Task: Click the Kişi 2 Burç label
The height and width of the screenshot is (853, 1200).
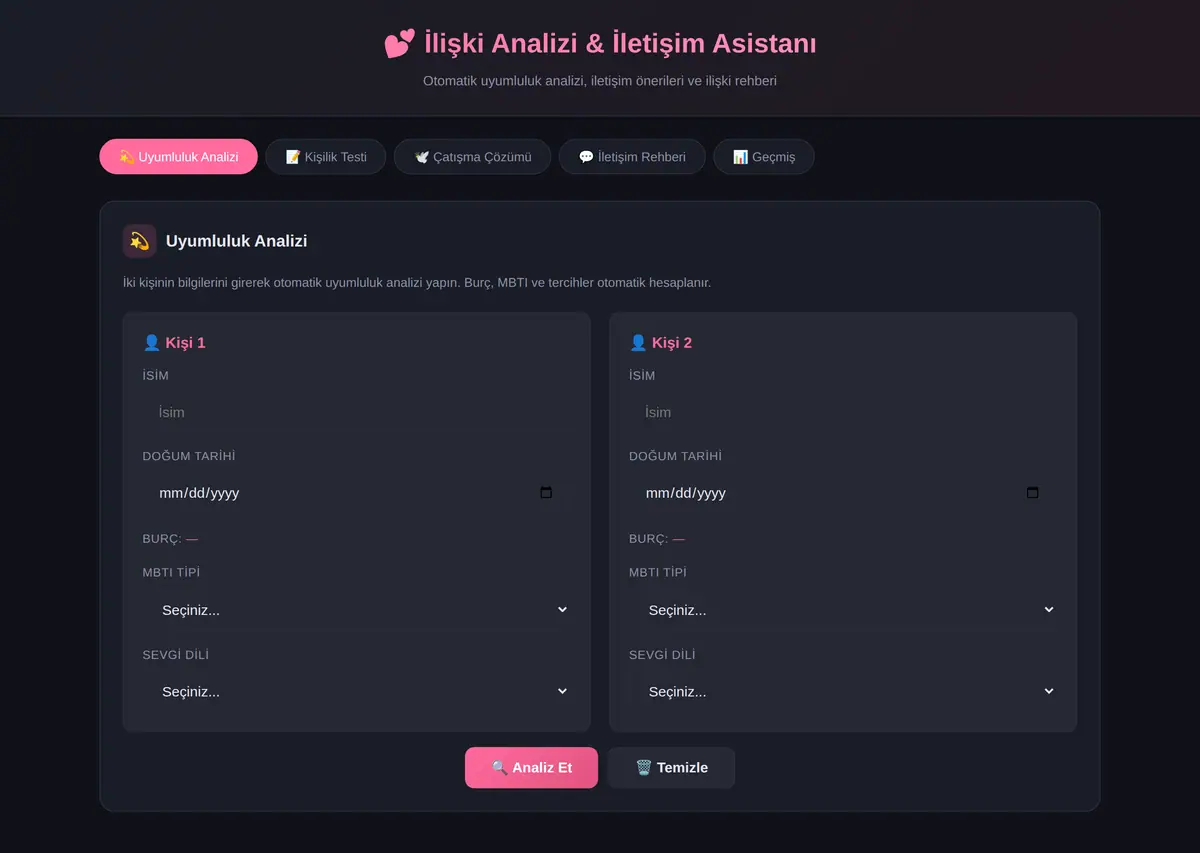Action: pyautogui.click(x=657, y=539)
